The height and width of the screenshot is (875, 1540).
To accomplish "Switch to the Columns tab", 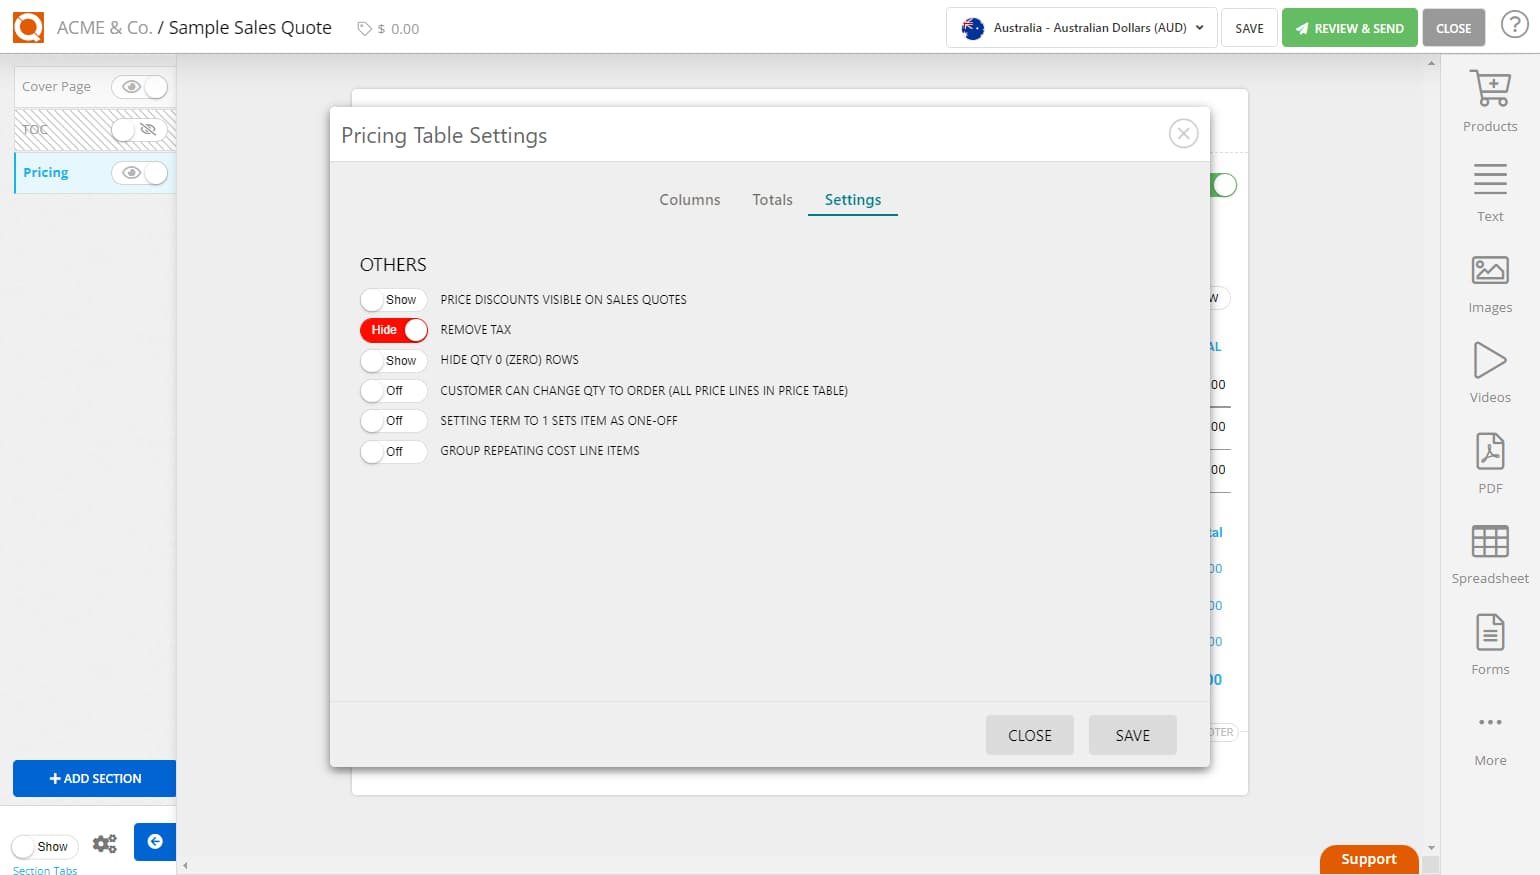I will coord(689,200).
